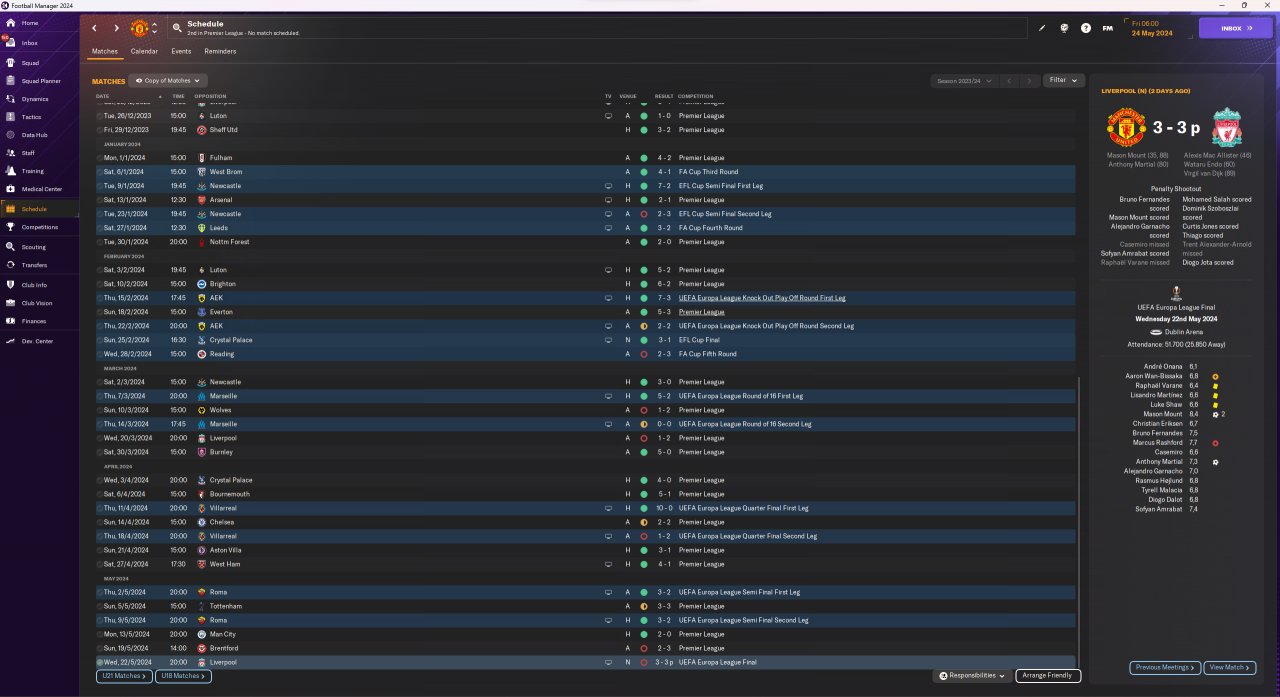The height and width of the screenshot is (697, 1280).
Task: Open the Filter dropdown
Action: [x=1063, y=80]
